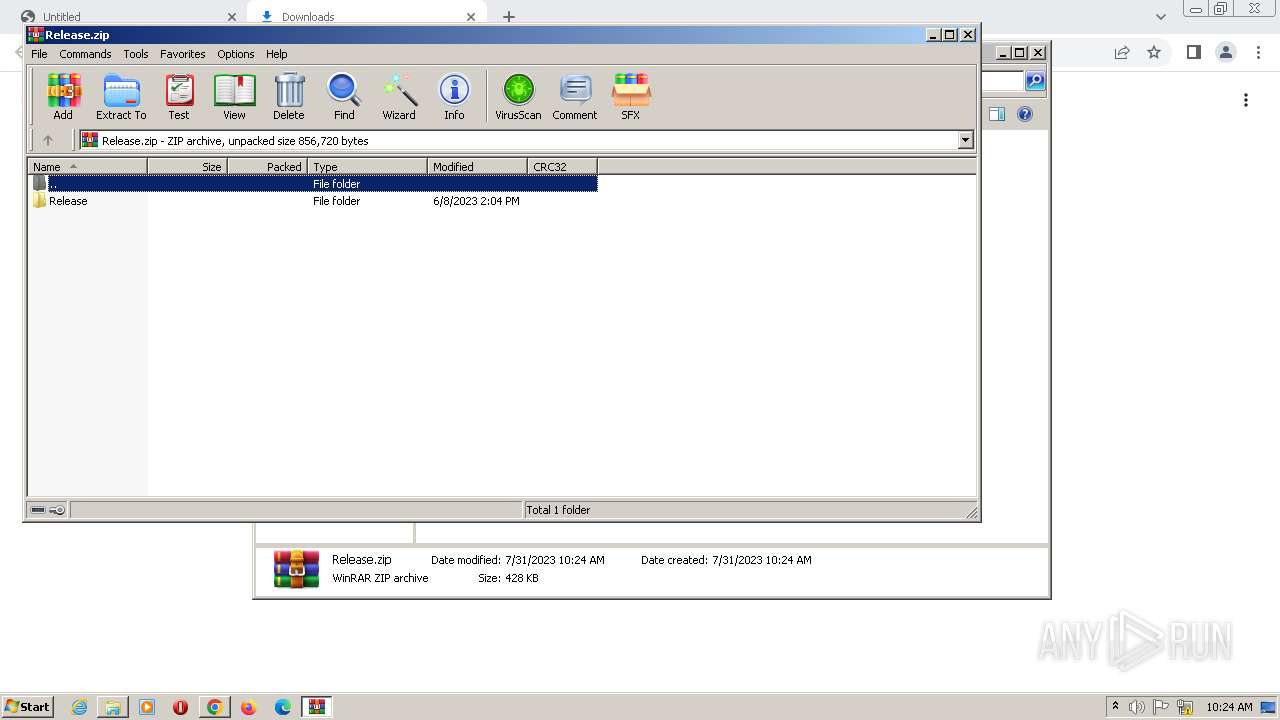Click the Explorer help question icon

pos(1025,114)
